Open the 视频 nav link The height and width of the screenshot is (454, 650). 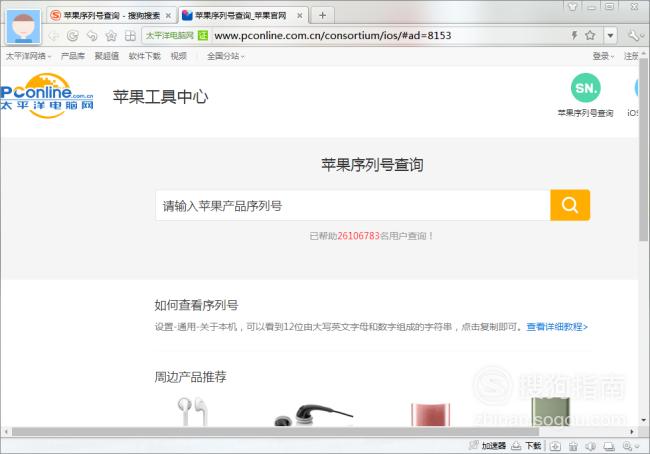click(x=179, y=56)
